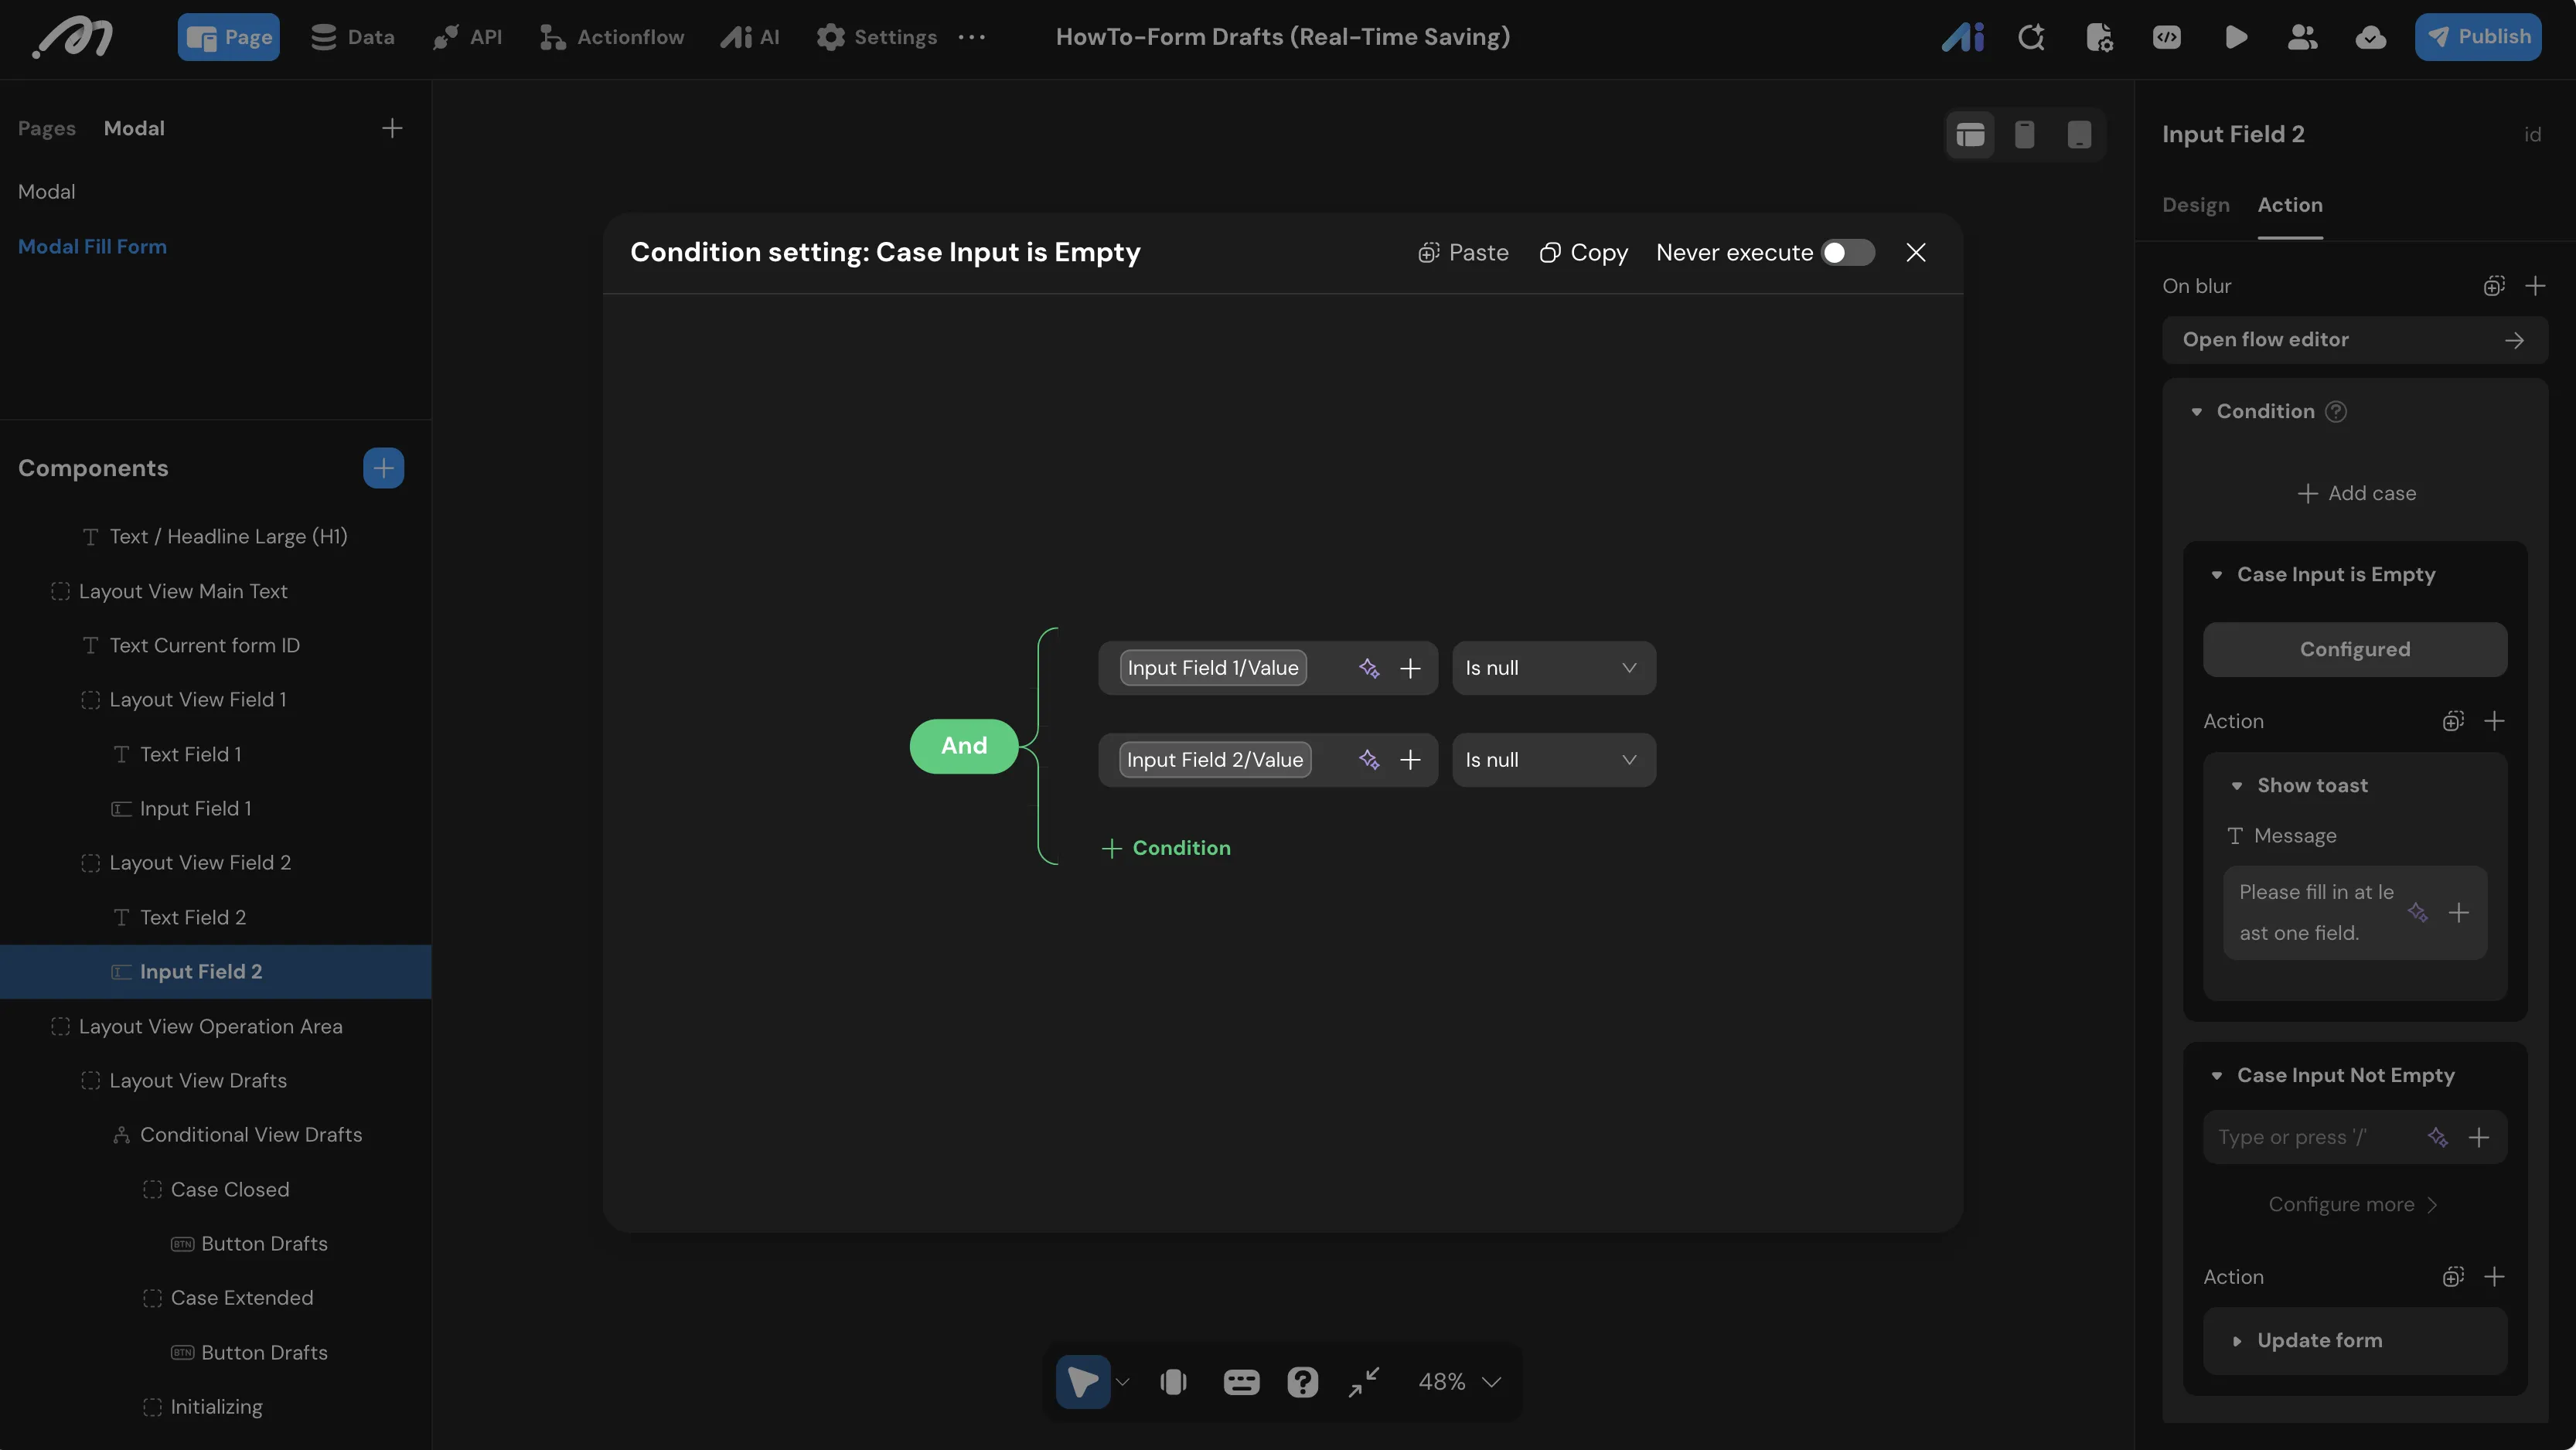This screenshot has width=2576, height=1450.
Task: Click the collapse canvas arrows icon
Action: tap(1364, 1382)
